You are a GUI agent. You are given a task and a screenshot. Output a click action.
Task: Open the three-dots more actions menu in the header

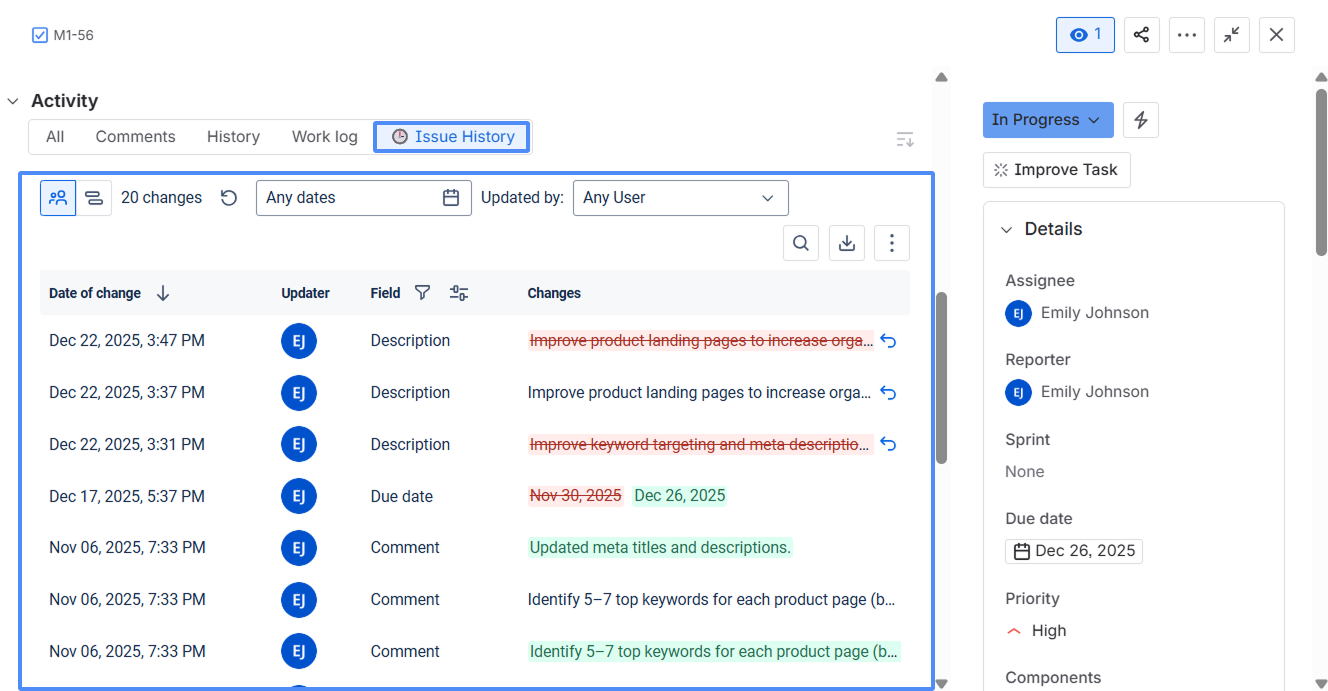[x=1187, y=35]
